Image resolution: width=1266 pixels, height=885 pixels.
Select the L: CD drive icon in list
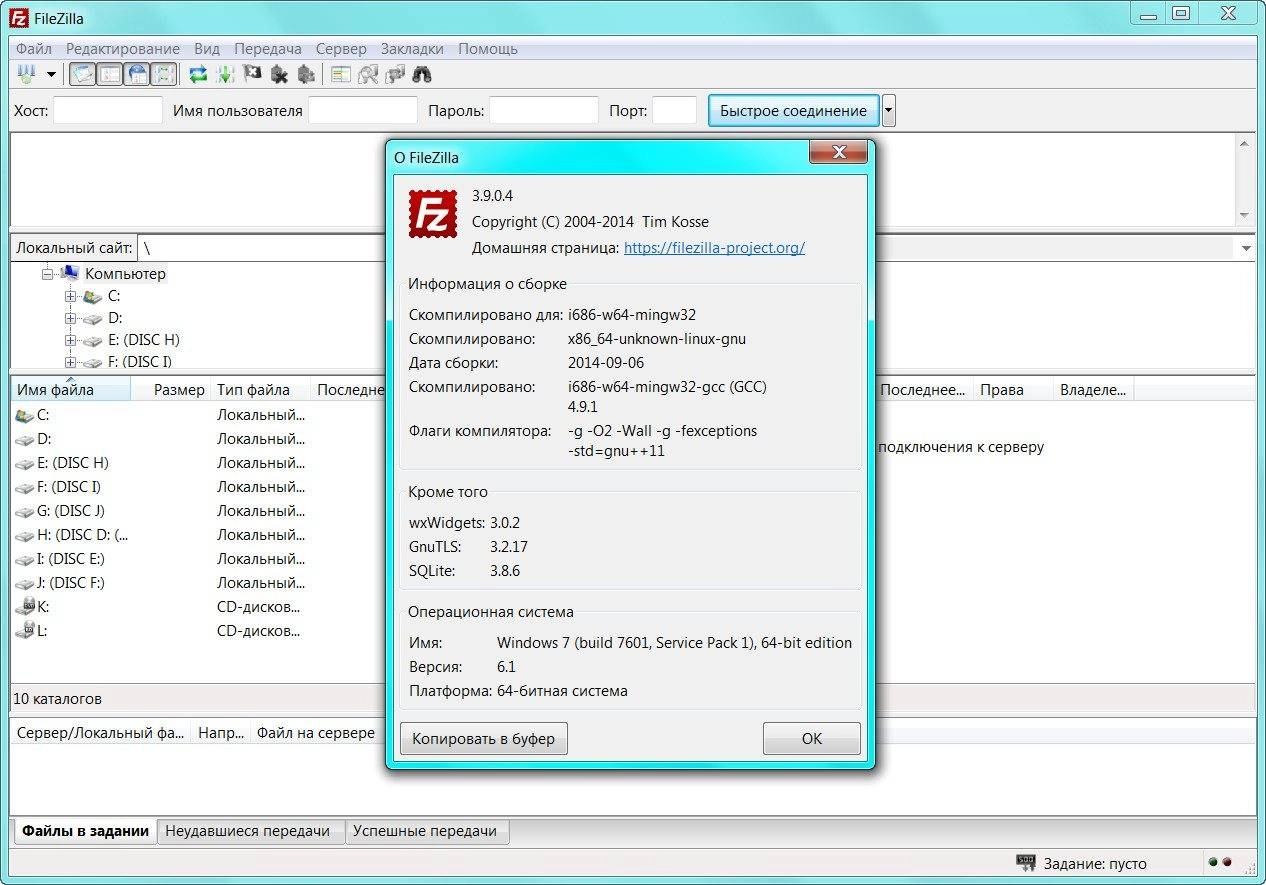click(25, 631)
